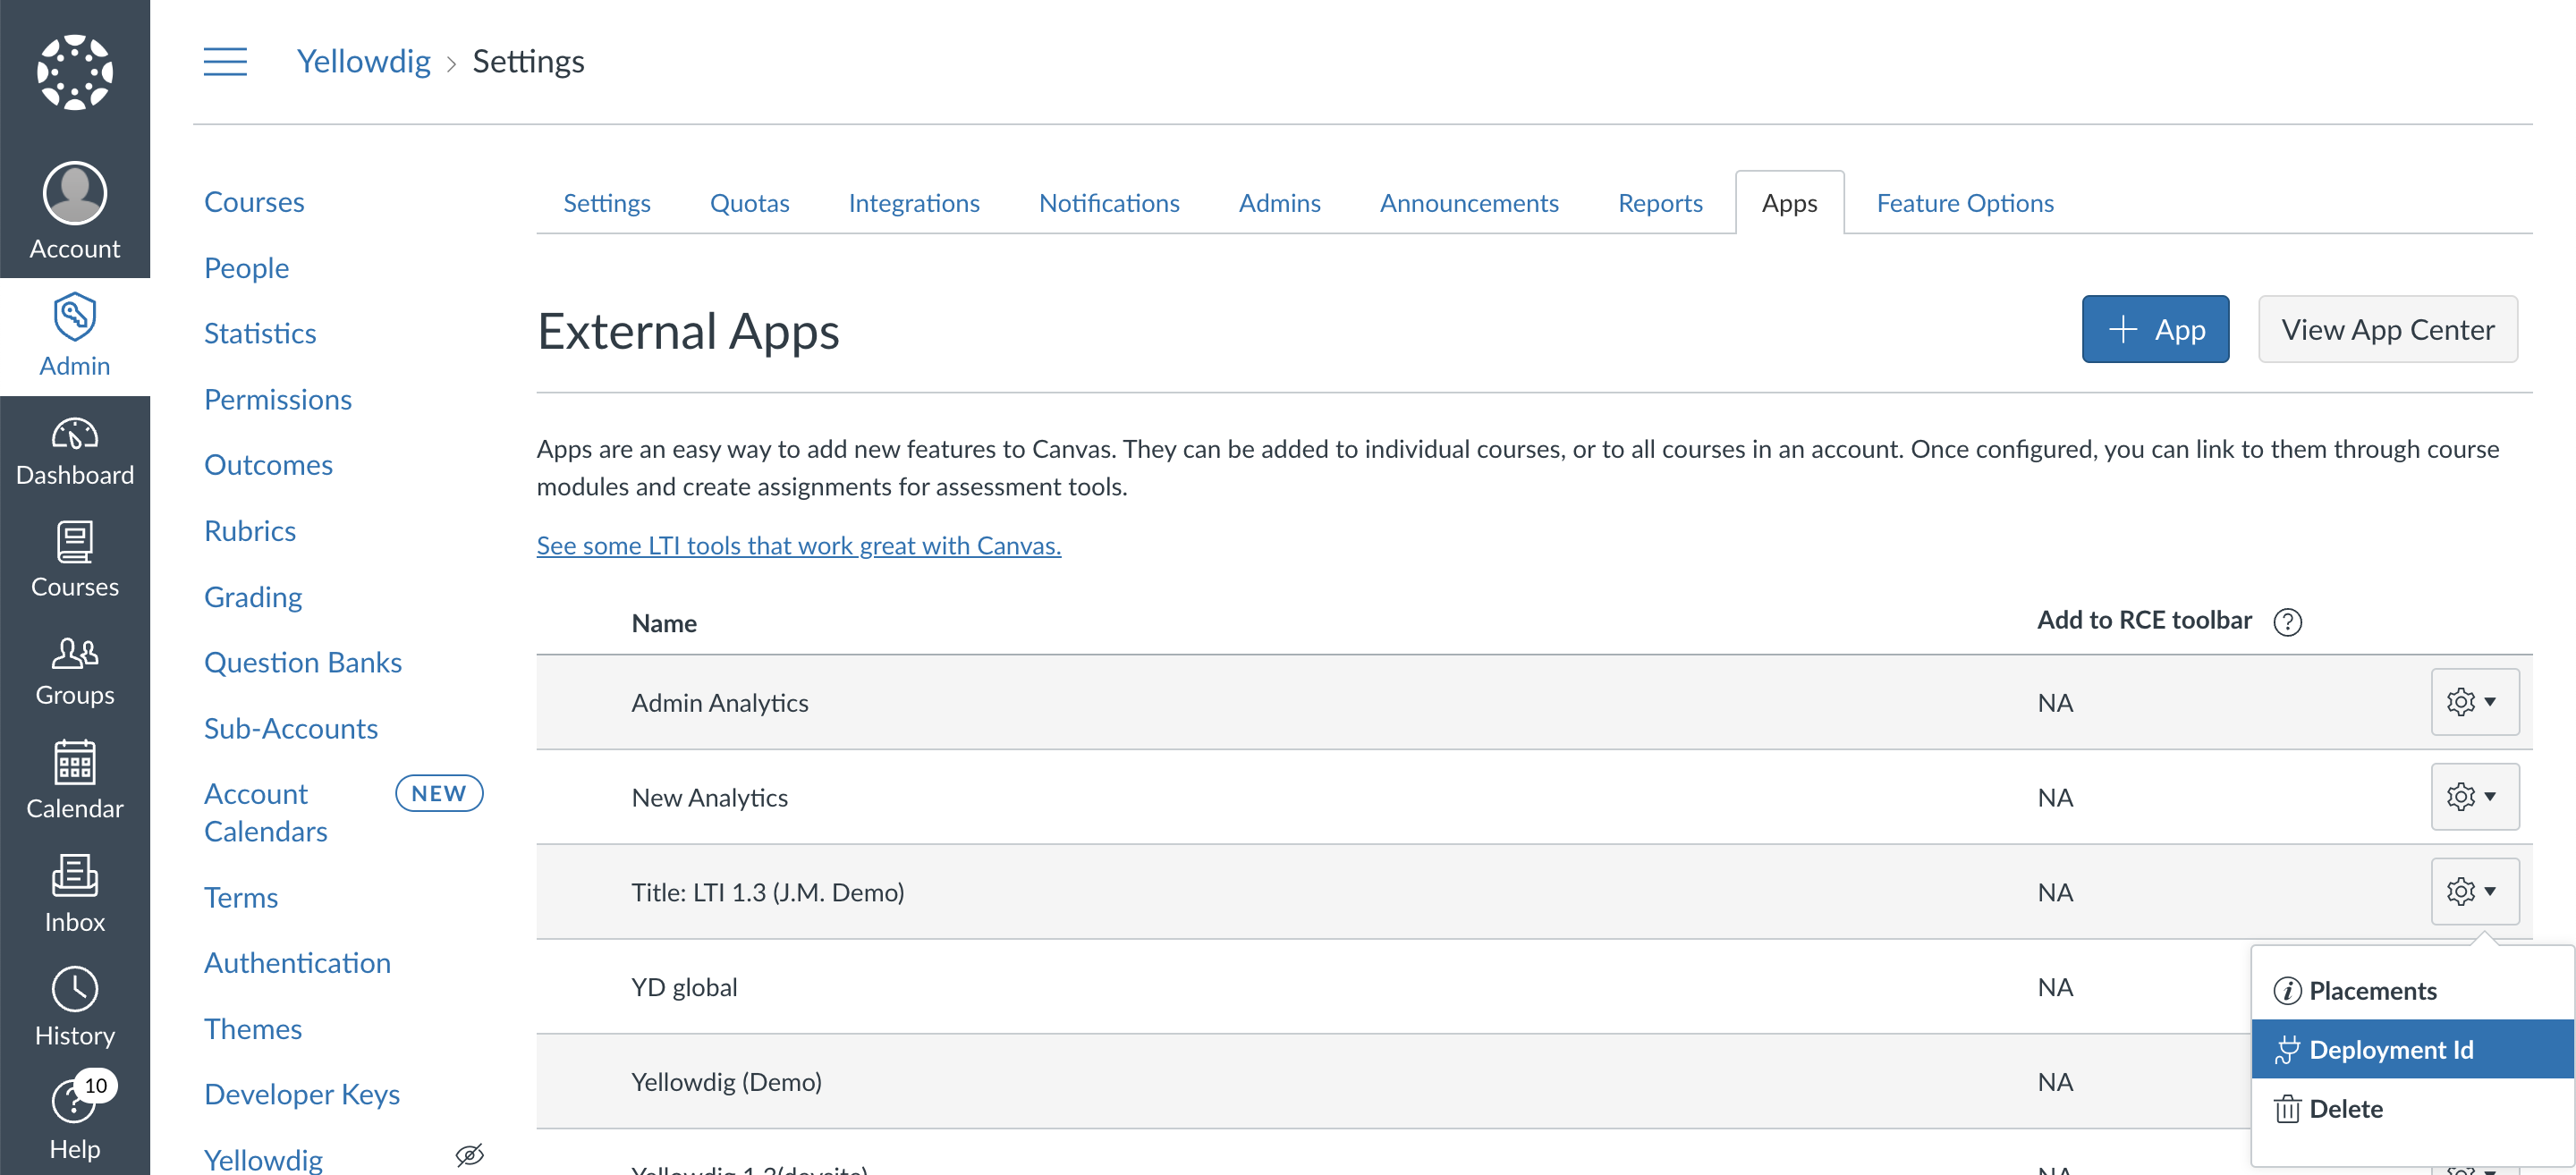2576x1175 pixels.
Task: Switch to the Quotas tab
Action: click(749, 203)
